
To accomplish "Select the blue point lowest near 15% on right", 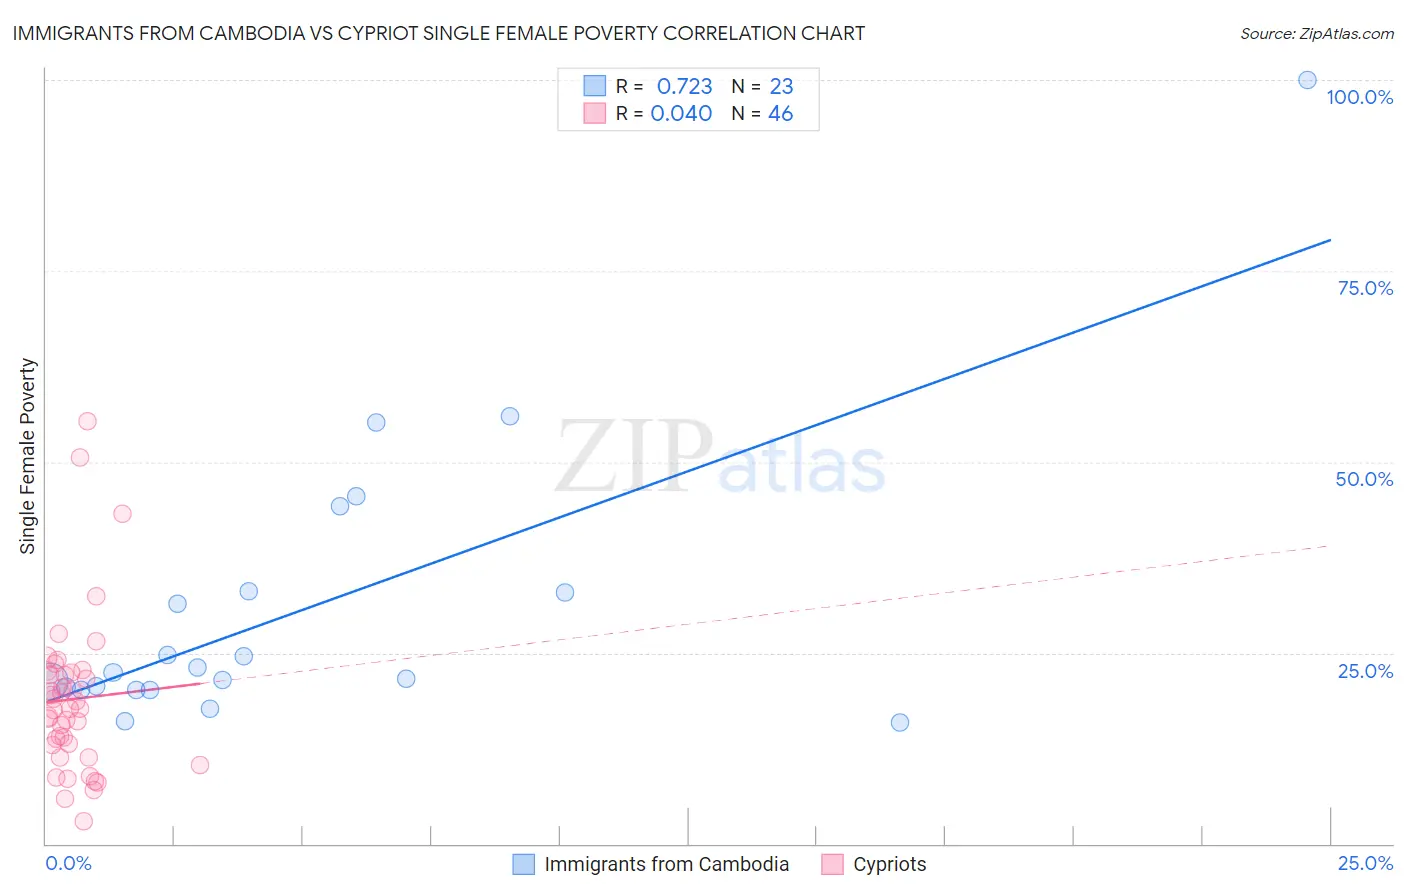I will tap(900, 722).
